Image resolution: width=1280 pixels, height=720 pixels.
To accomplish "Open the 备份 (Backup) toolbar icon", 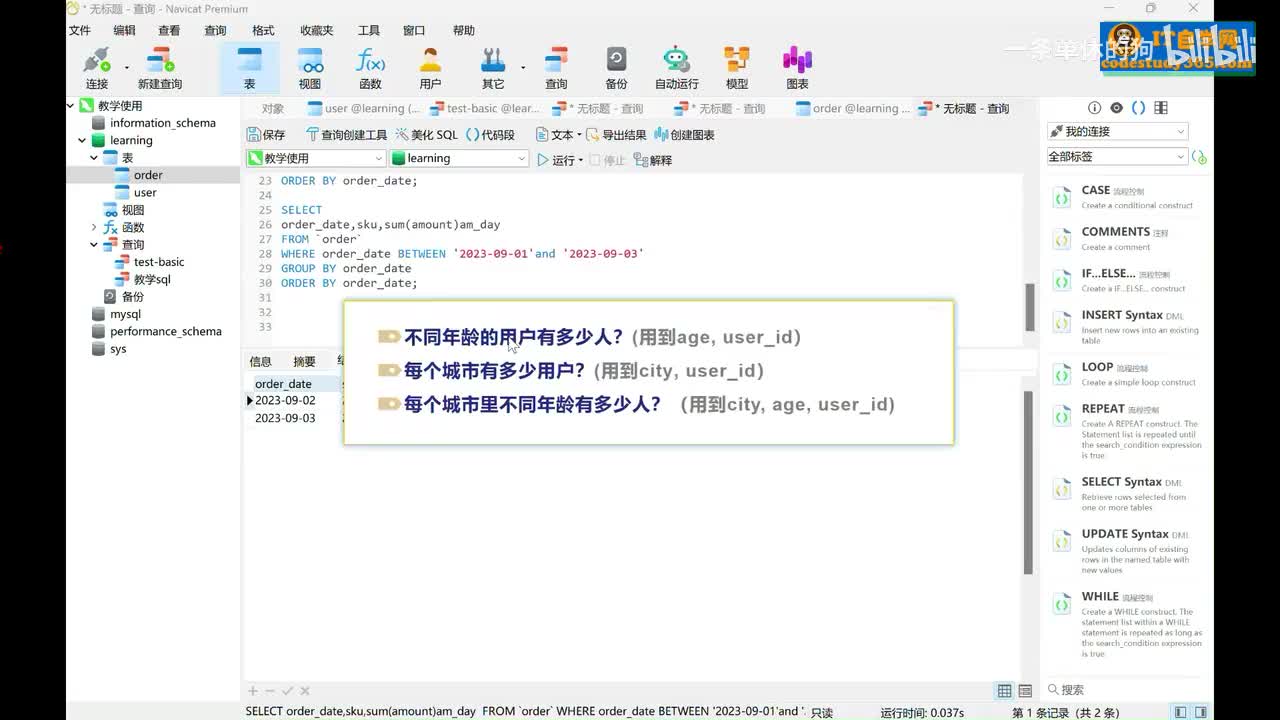I will [616, 68].
